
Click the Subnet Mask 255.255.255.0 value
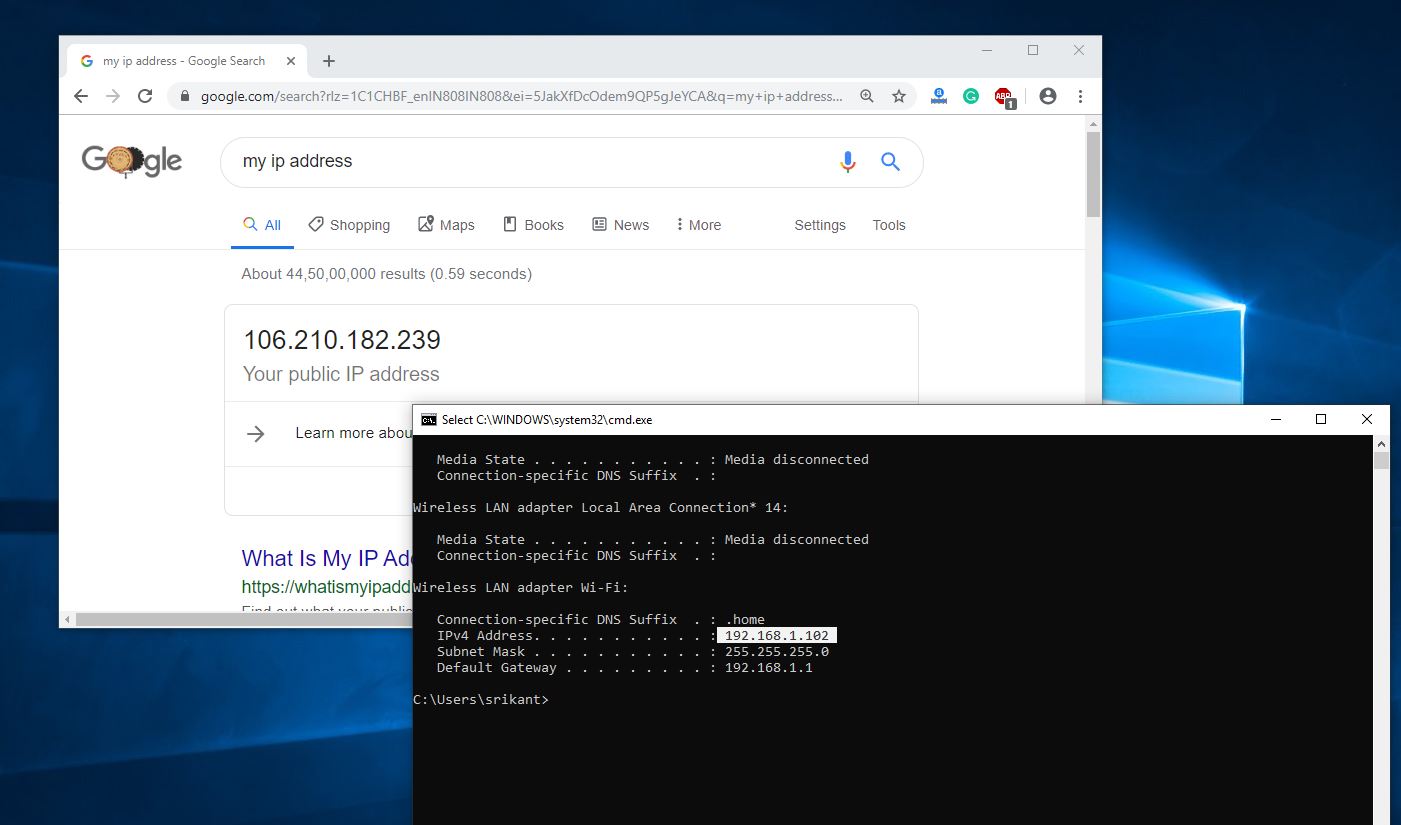(x=777, y=652)
